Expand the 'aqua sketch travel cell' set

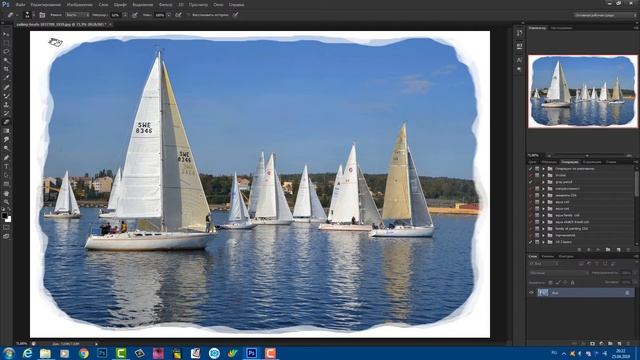click(x=543, y=222)
